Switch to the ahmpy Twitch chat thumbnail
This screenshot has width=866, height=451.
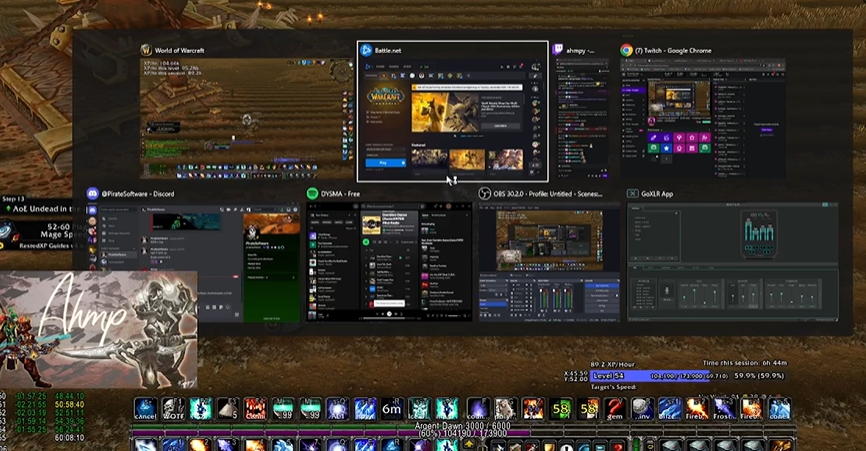coord(581,119)
